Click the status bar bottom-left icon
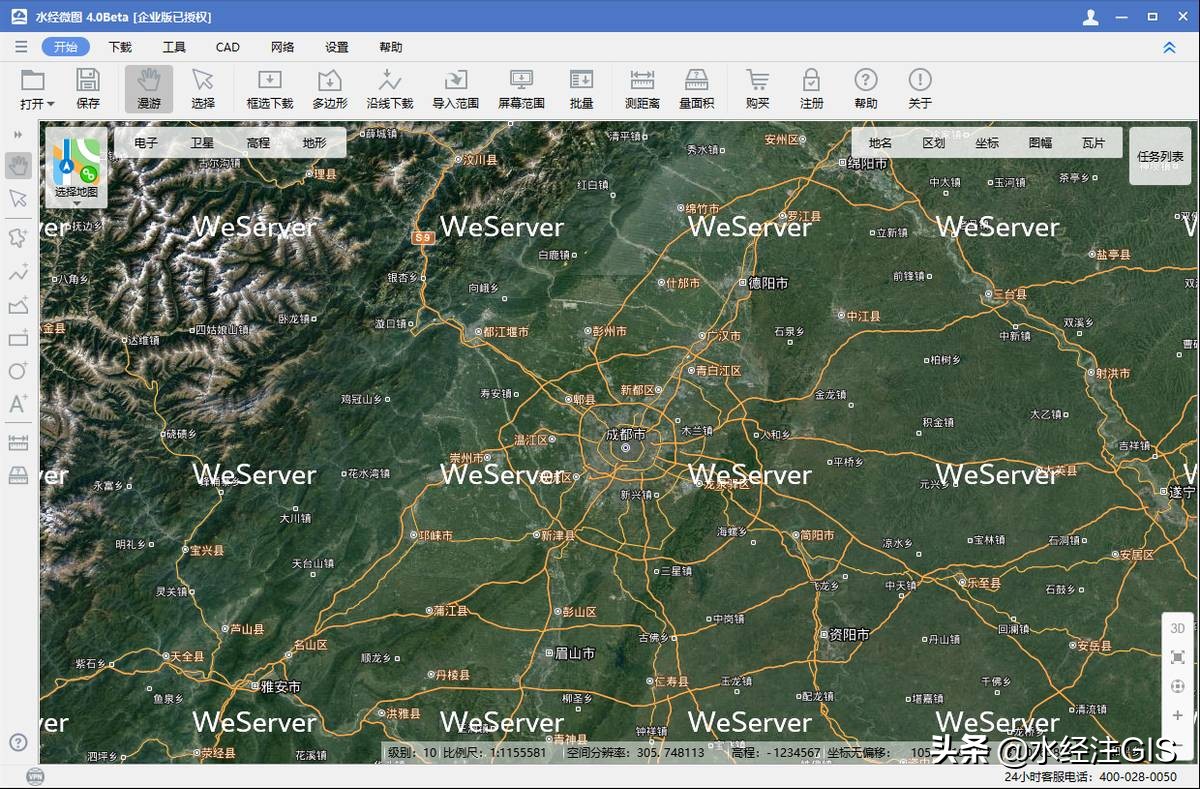 35,776
